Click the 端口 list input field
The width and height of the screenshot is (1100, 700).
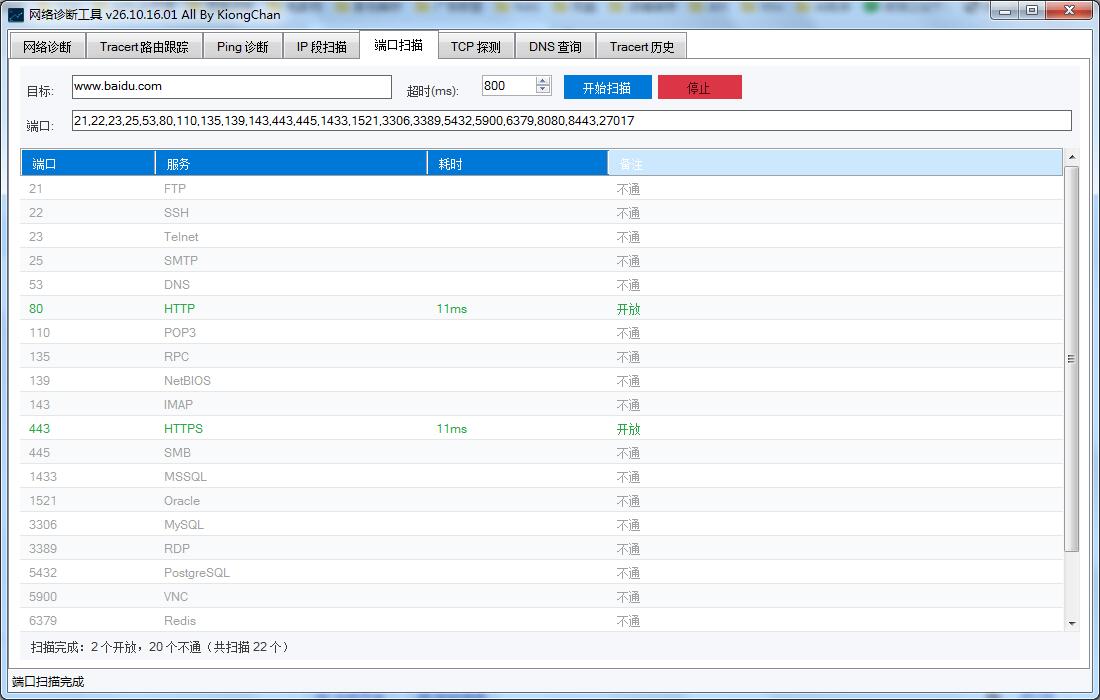coord(572,121)
